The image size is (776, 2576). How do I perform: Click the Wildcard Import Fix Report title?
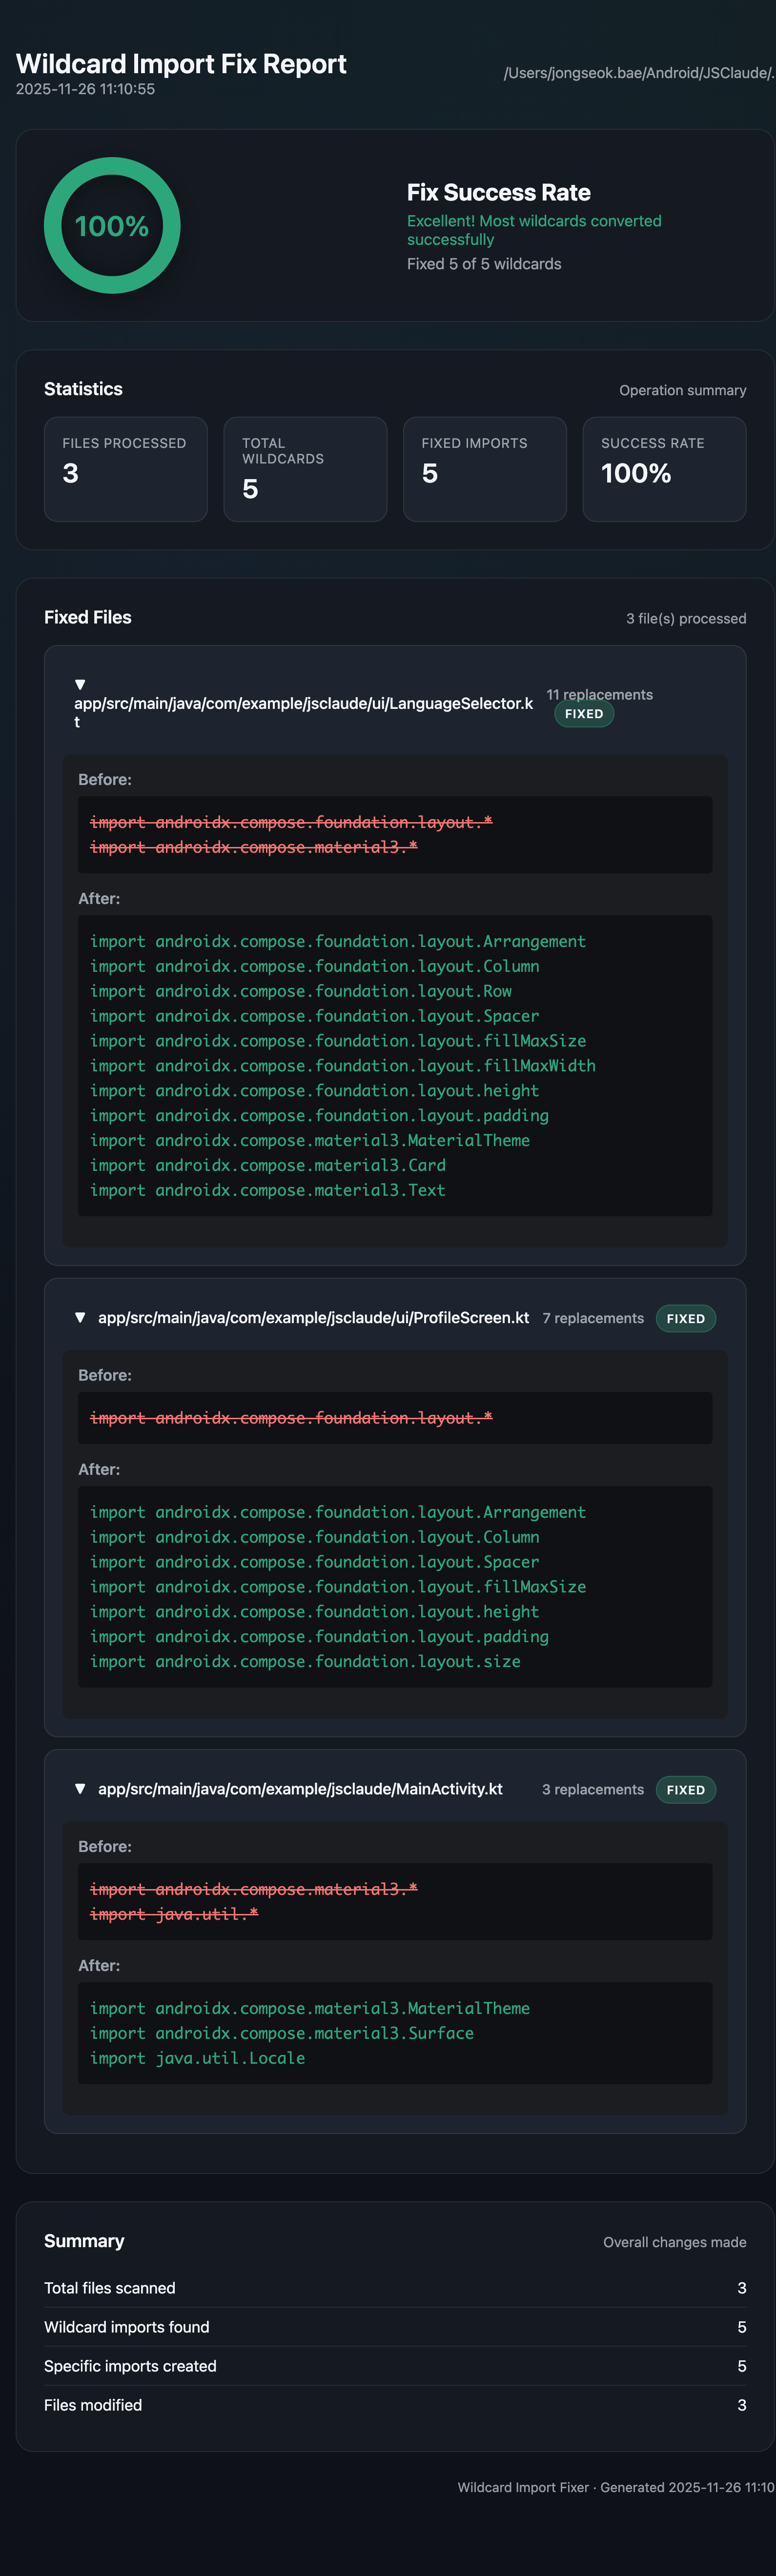181,64
